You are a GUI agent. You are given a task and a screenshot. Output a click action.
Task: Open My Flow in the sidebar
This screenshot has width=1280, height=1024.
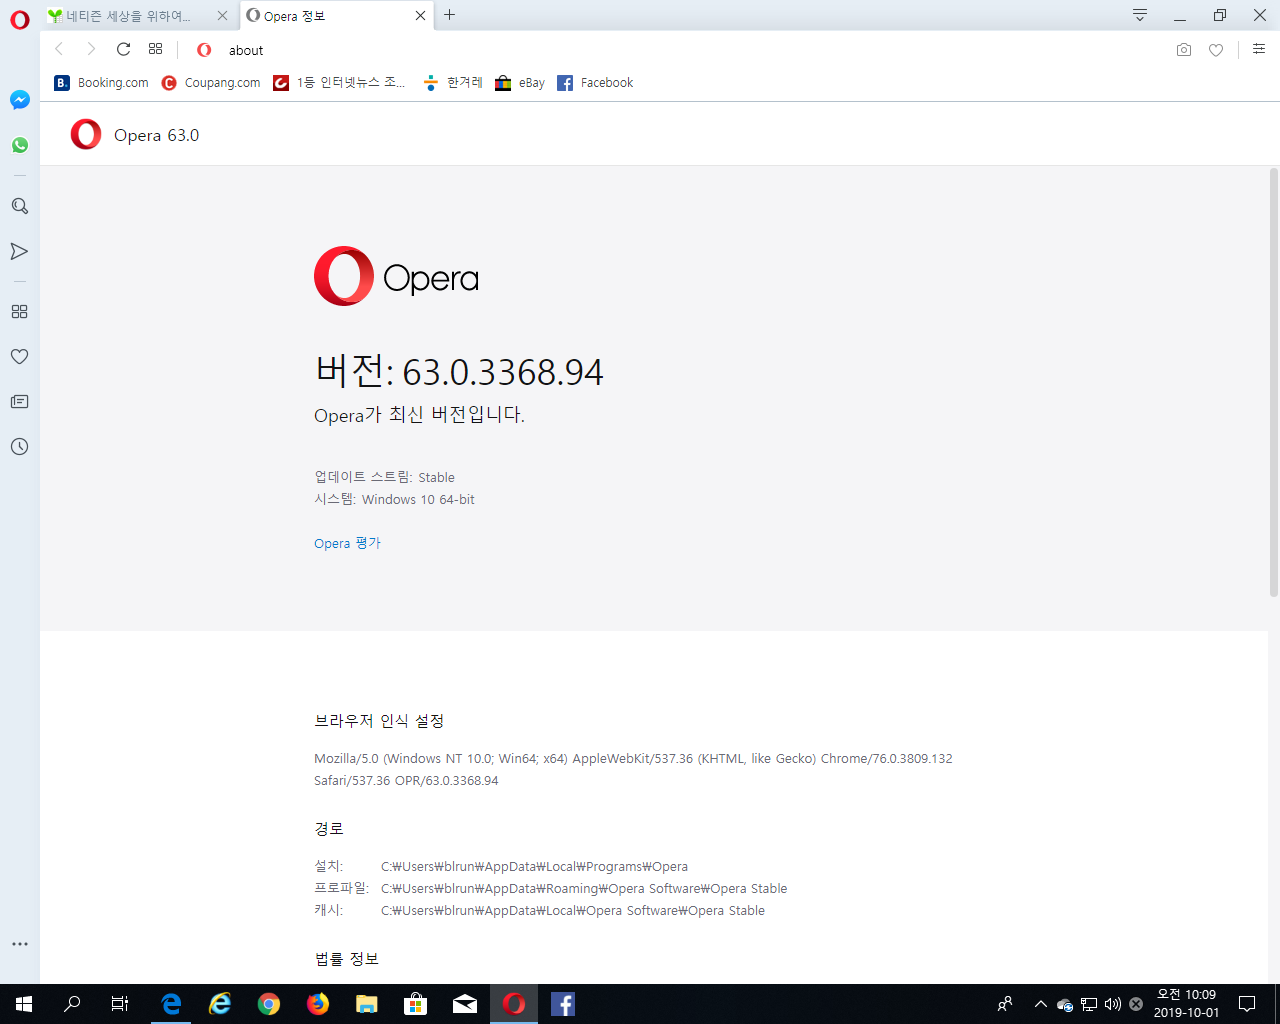click(19, 251)
